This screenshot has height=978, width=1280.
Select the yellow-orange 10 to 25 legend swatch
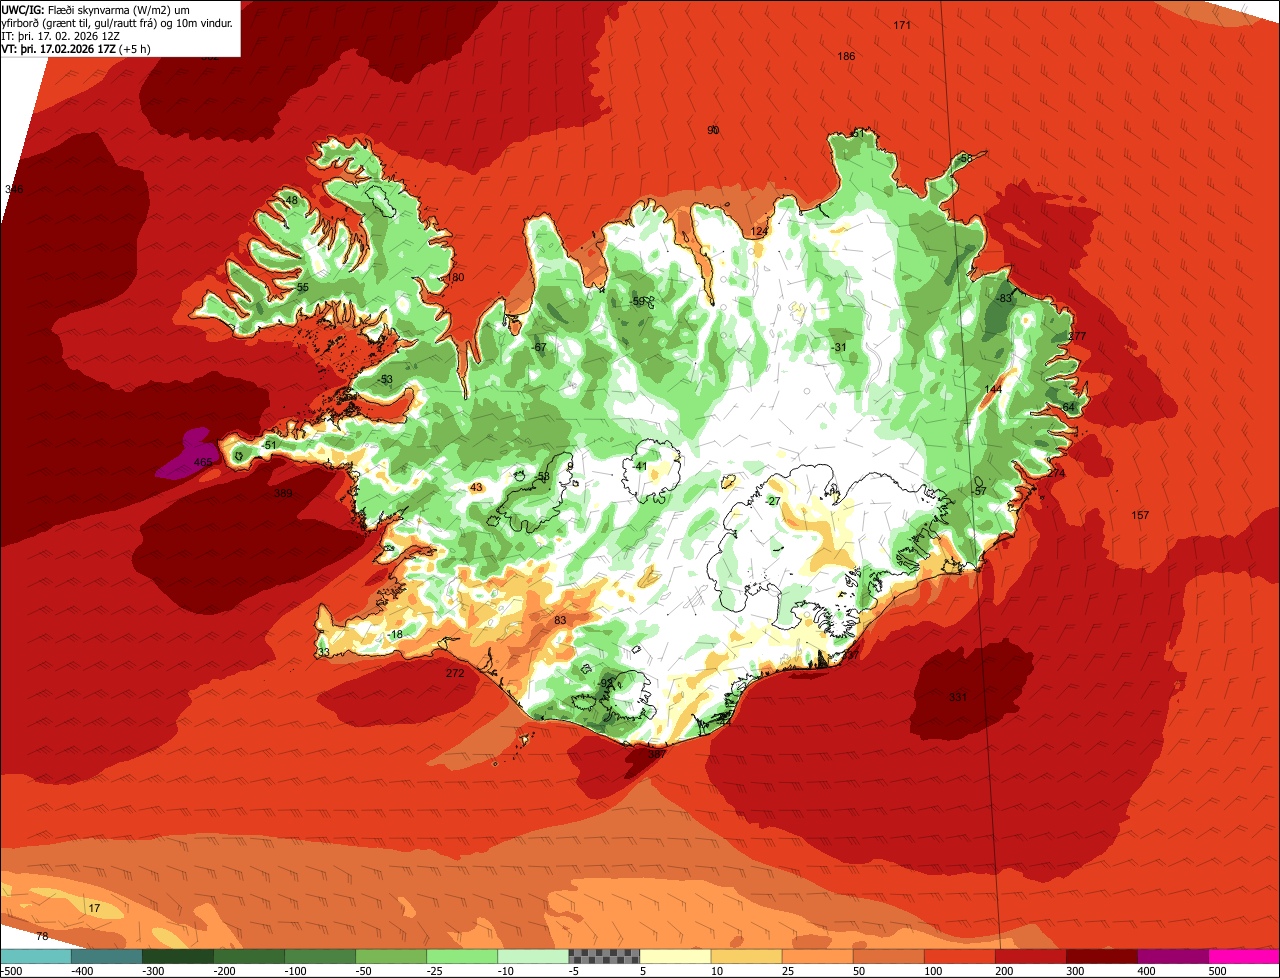point(745,956)
